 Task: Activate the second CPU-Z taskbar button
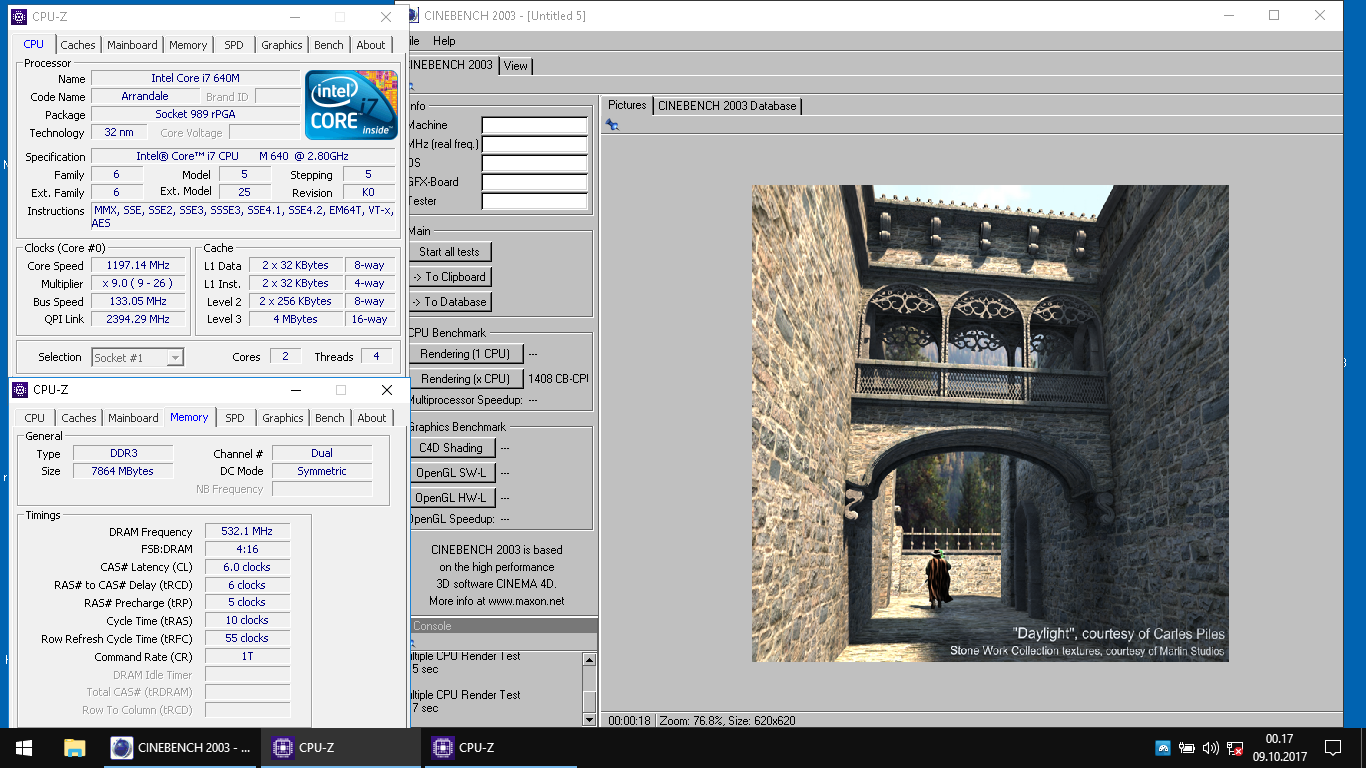click(501, 747)
